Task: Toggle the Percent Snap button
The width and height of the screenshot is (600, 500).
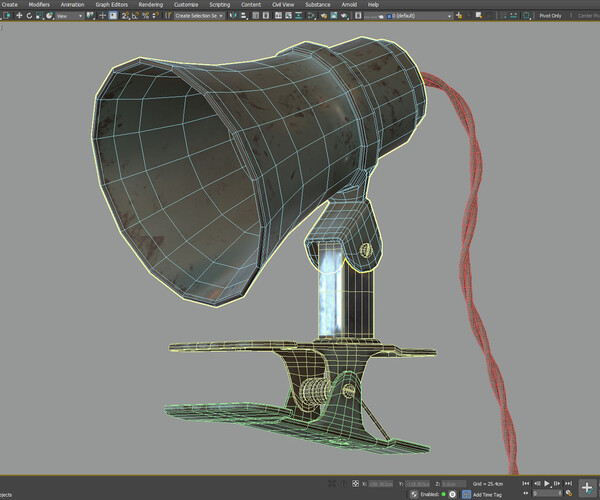Action: pyautogui.click(x=146, y=16)
